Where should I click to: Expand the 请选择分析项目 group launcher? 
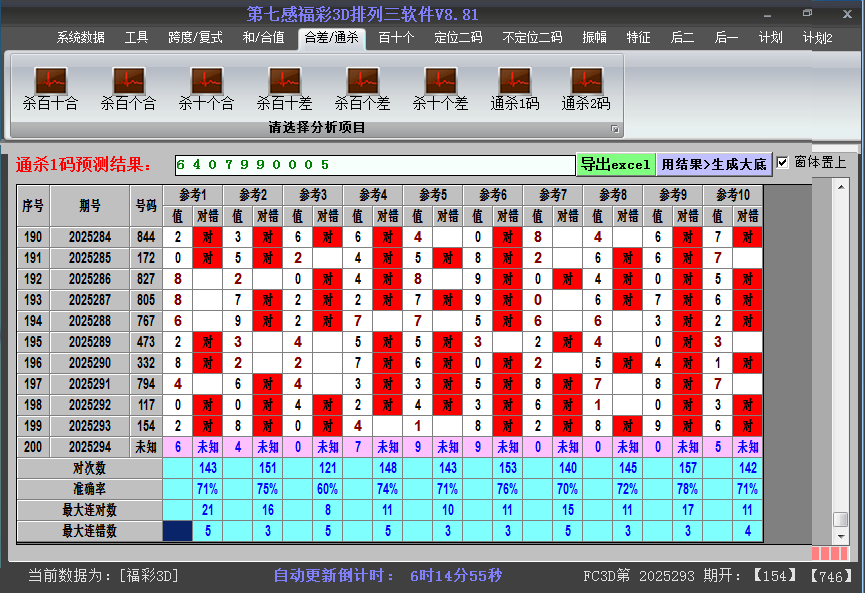(x=615, y=129)
